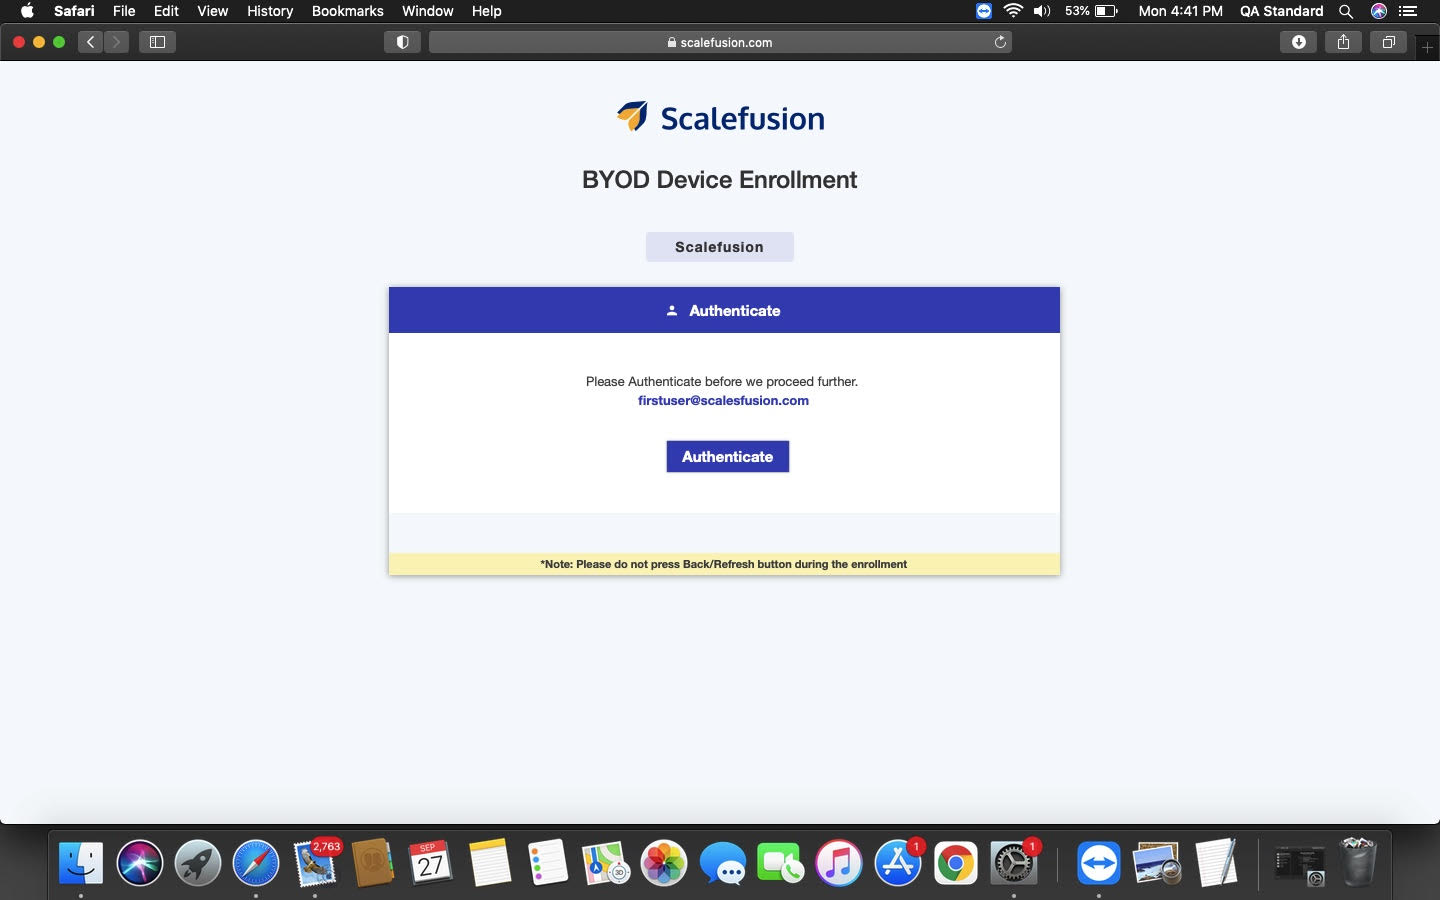
Task: Open FaceTime in the Dock
Action: coord(781,863)
